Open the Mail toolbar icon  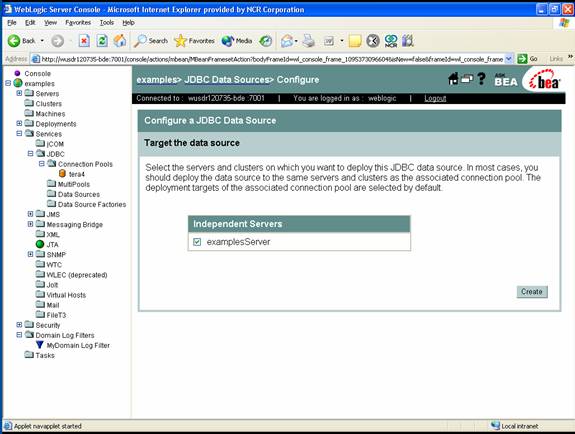coord(288,41)
